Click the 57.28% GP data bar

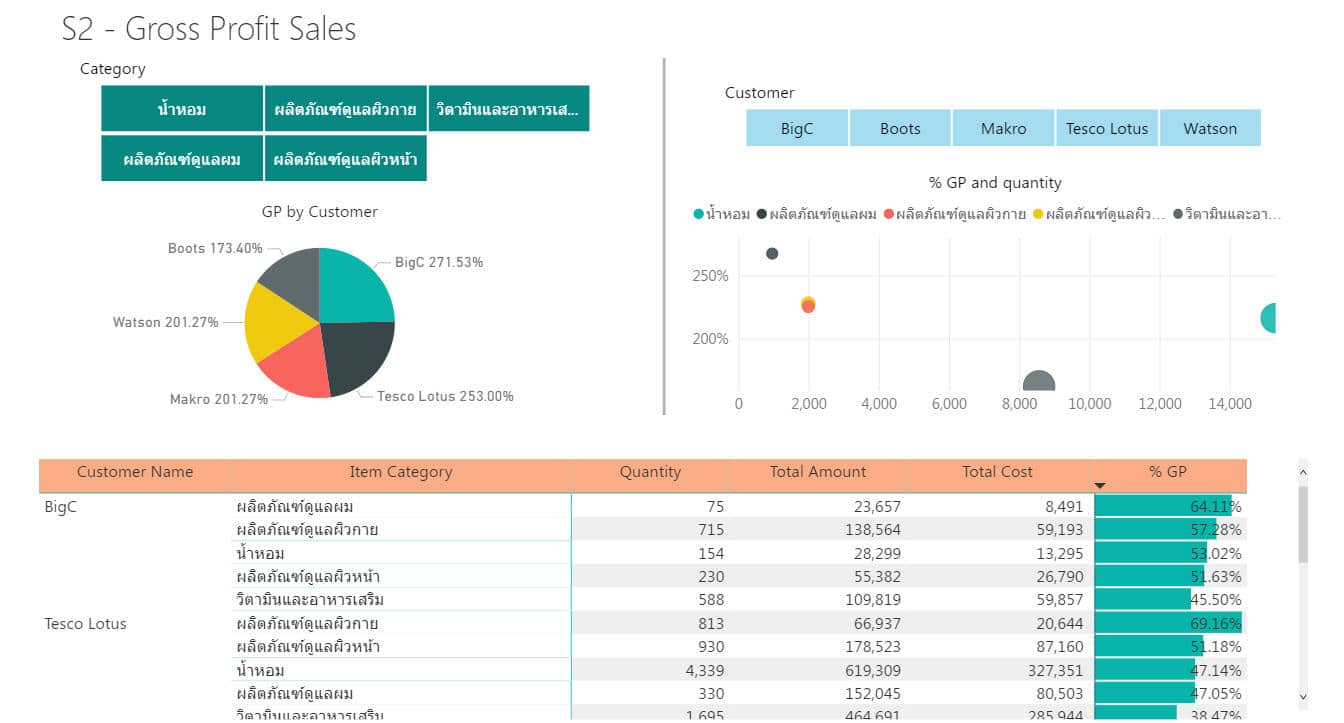[1156, 530]
